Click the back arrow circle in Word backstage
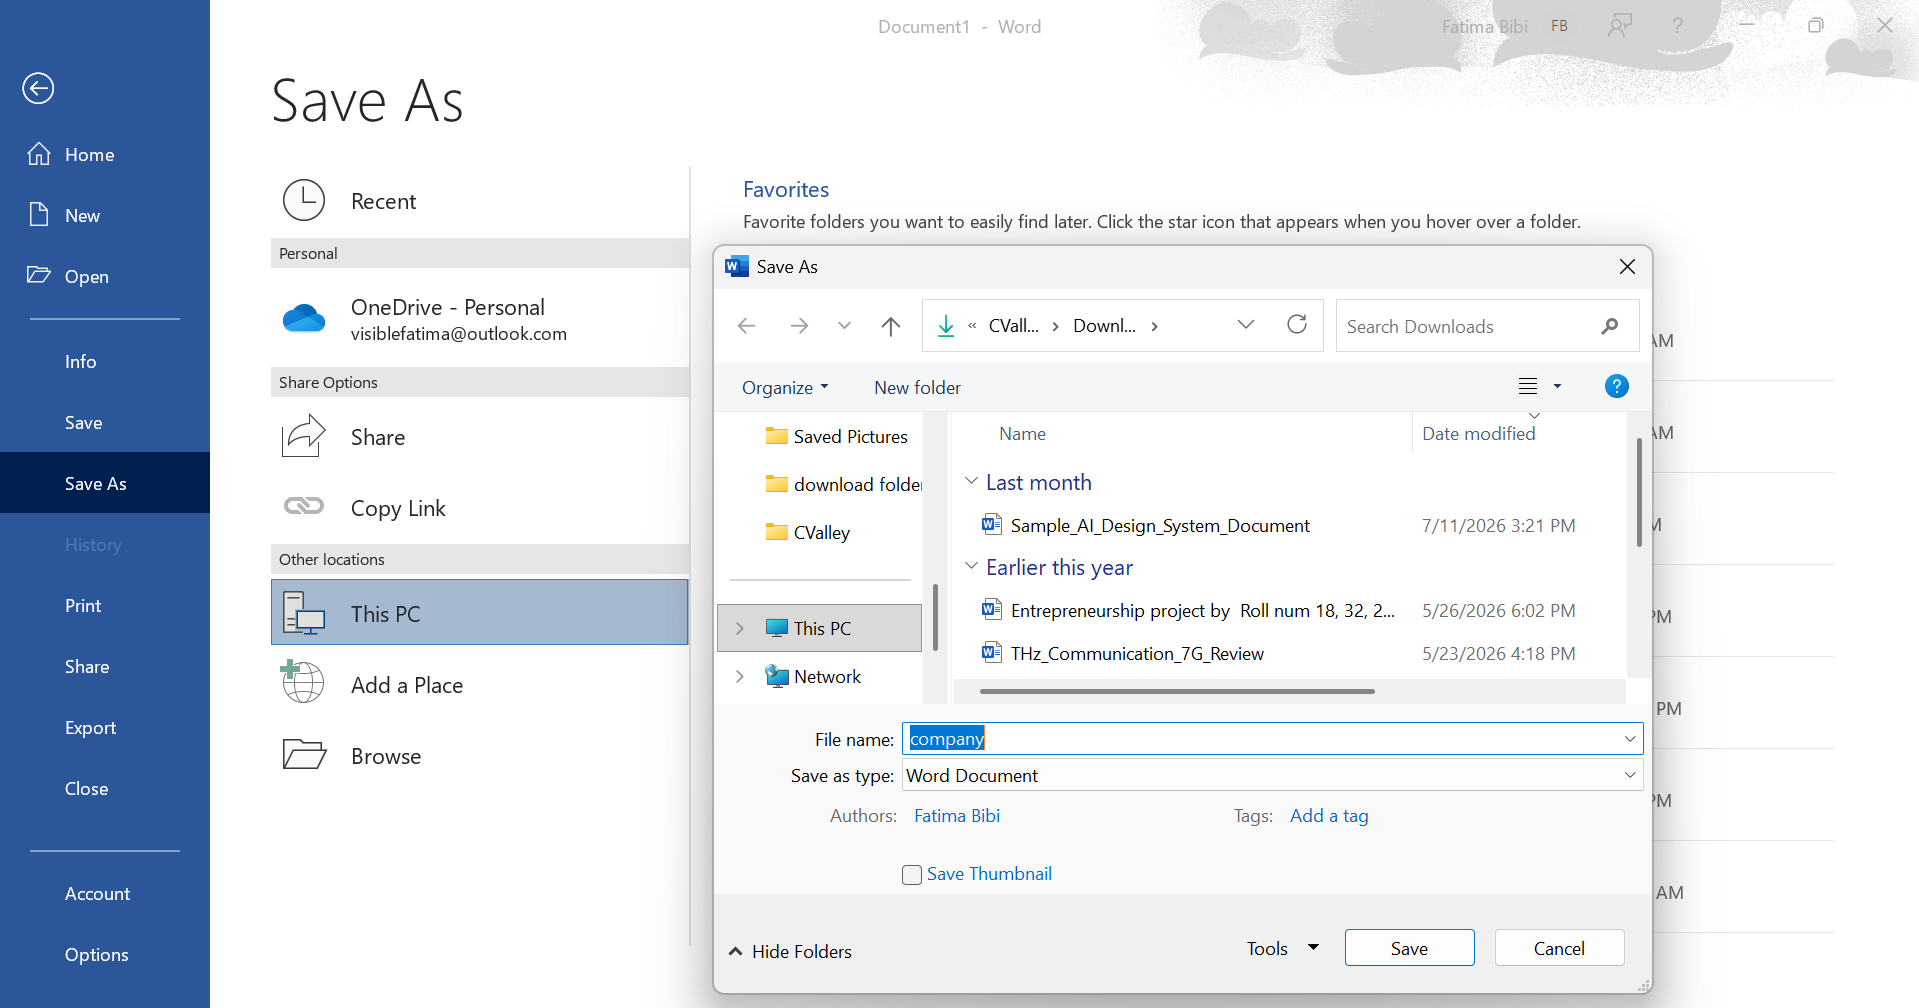Viewport: 1919px width, 1008px height. click(x=38, y=88)
